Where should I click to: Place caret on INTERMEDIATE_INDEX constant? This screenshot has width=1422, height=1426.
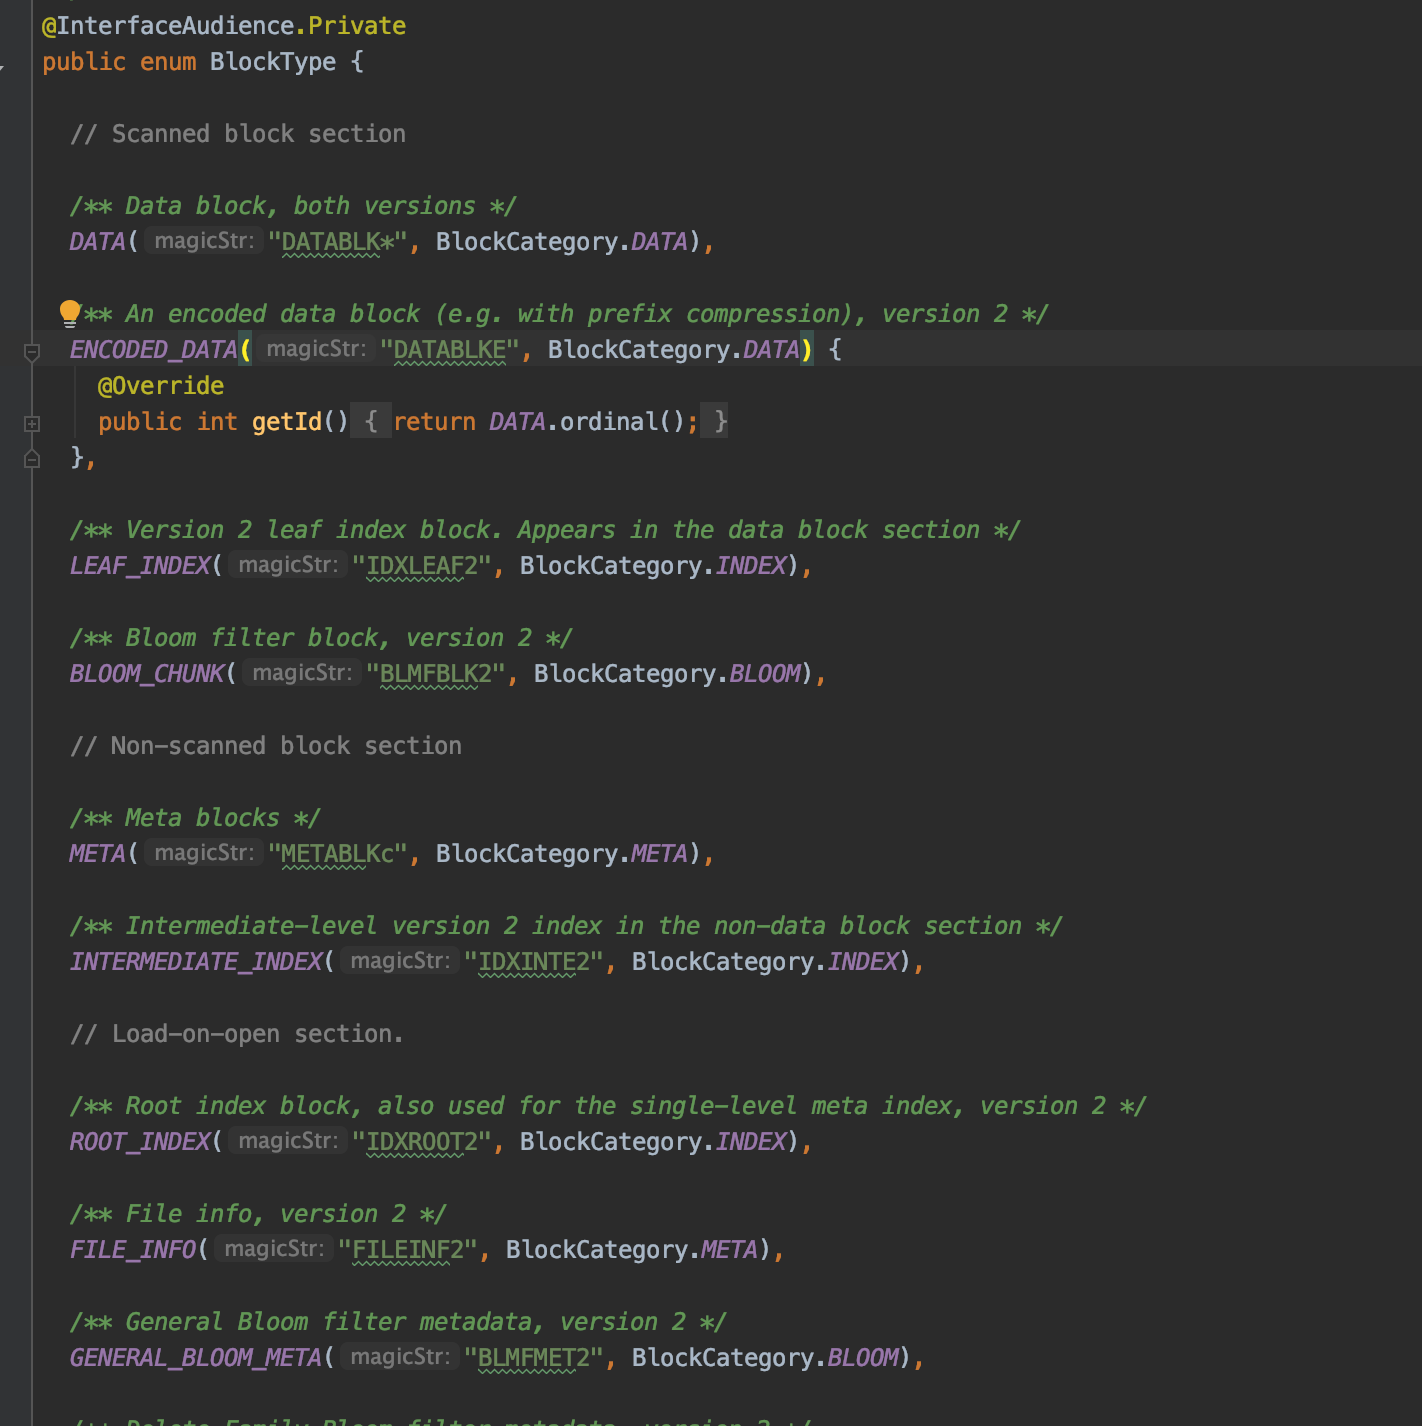(x=196, y=962)
